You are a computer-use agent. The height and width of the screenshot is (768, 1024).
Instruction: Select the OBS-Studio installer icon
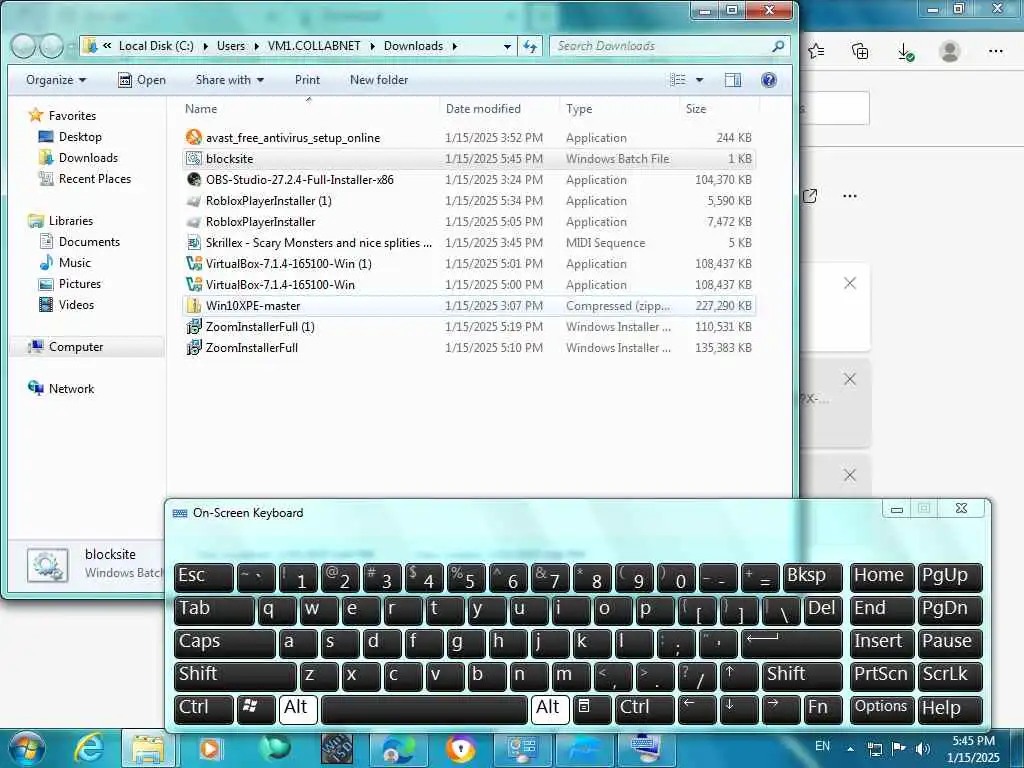pyautogui.click(x=193, y=180)
